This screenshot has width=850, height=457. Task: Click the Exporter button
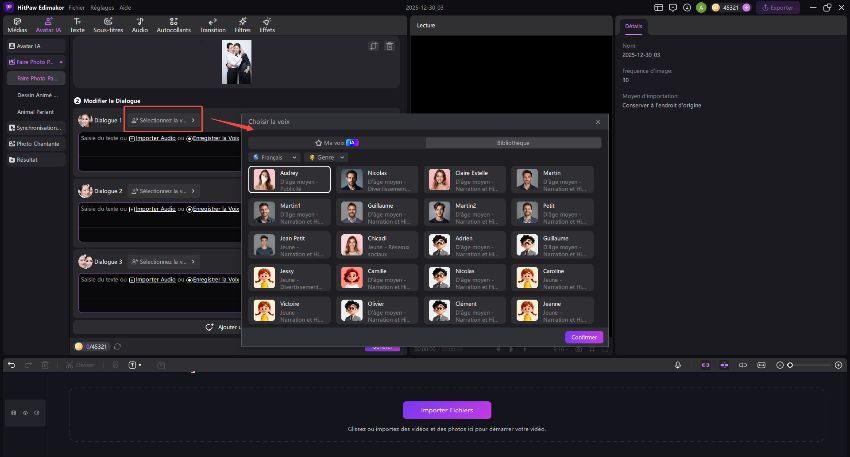[x=778, y=7]
